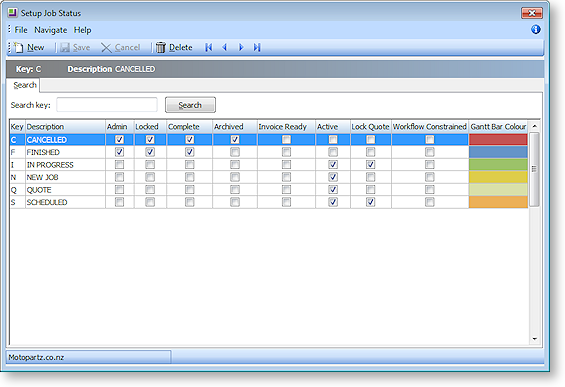Go to the last record arrow
Screen dimensions: 565x387
pos(257,48)
